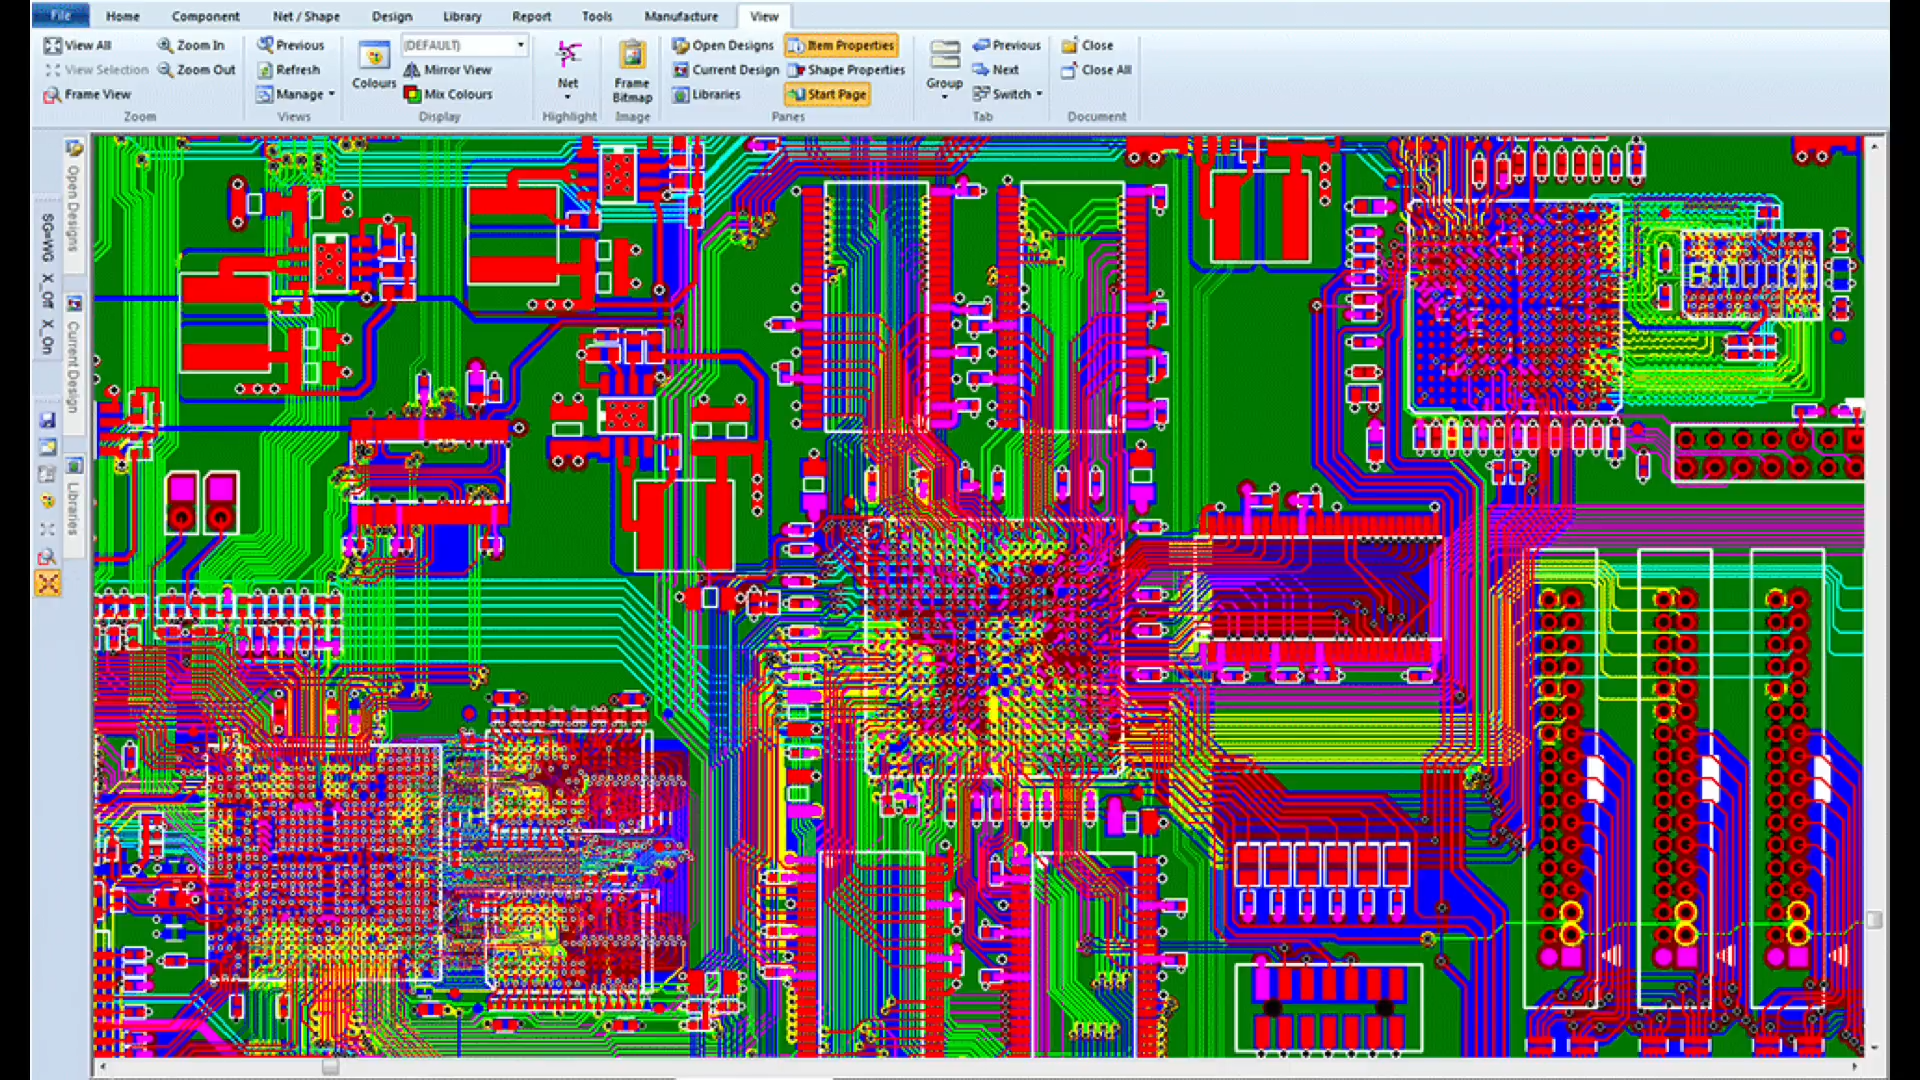1920x1080 pixels.
Task: Click the Mix Colours swatch icon
Action: (x=412, y=94)
